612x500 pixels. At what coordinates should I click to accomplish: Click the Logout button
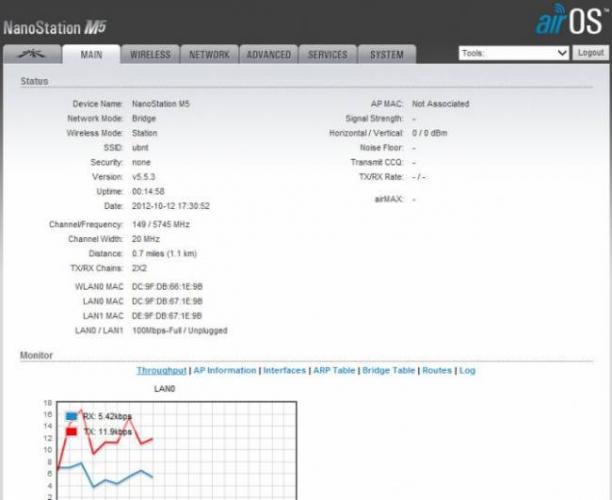point(590,53)
